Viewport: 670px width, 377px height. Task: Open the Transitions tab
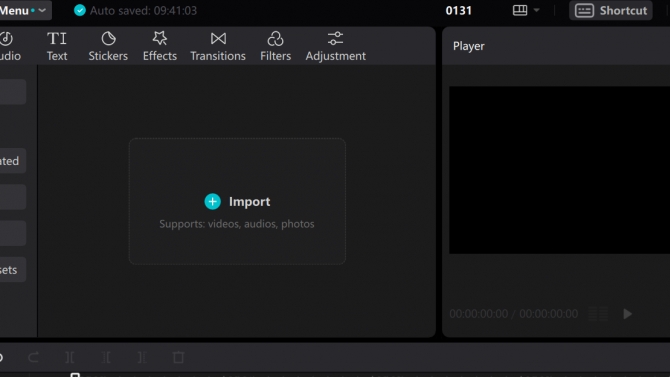tap(218, 46)
